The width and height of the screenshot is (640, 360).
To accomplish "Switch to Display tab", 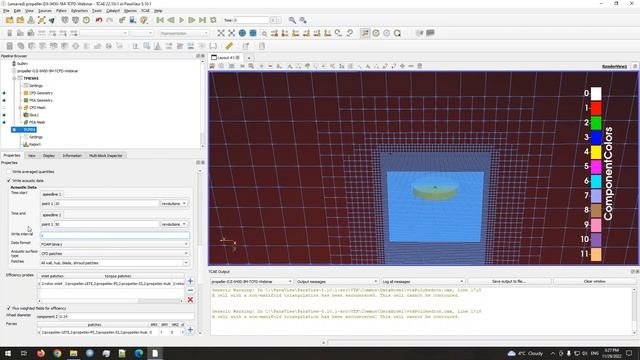I will [x=49, y=156].
